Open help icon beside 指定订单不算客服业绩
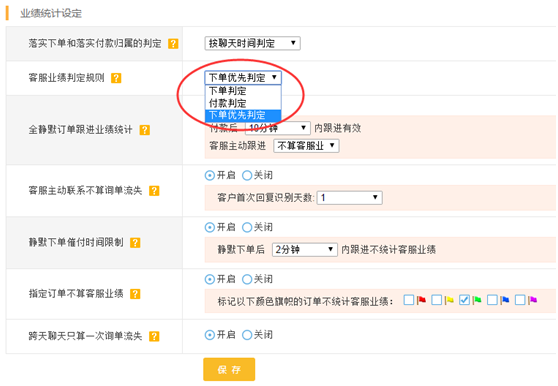 pos(135,294)
